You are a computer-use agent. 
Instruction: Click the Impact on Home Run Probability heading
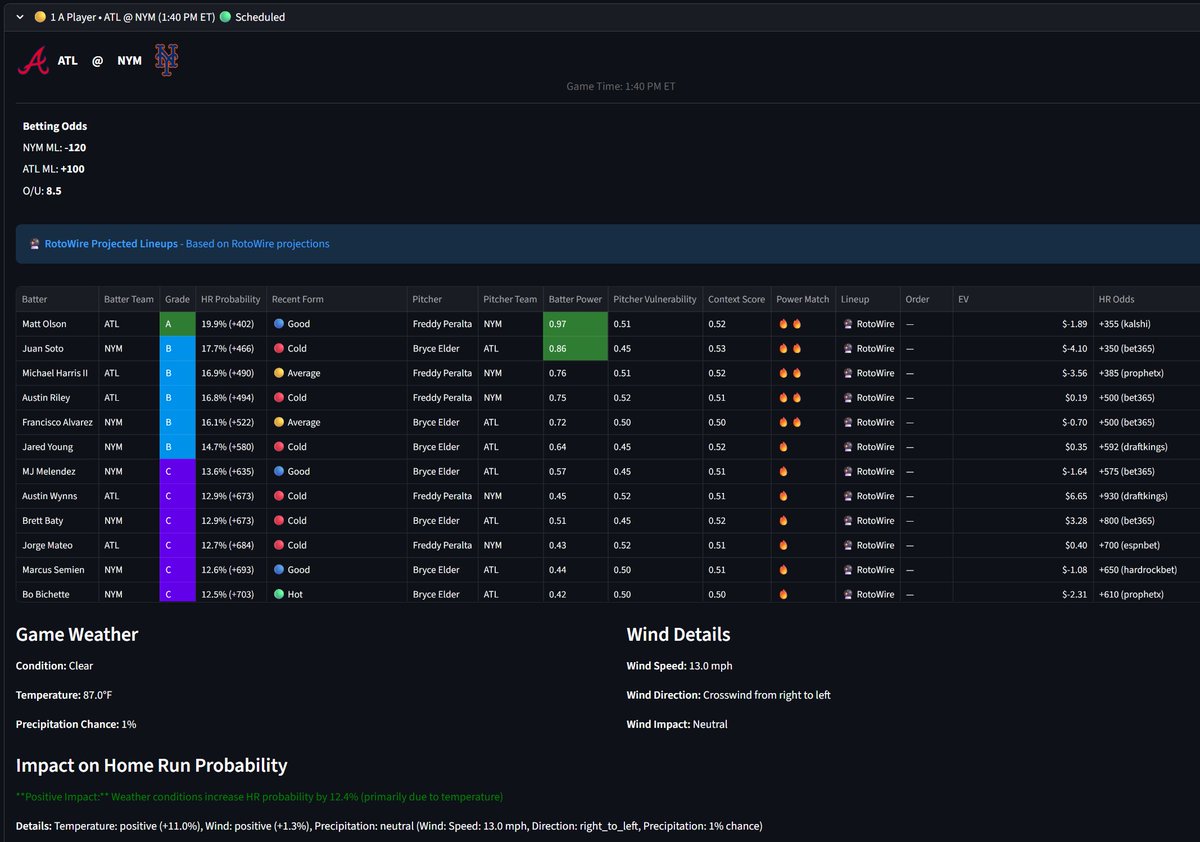click(151, 765)
